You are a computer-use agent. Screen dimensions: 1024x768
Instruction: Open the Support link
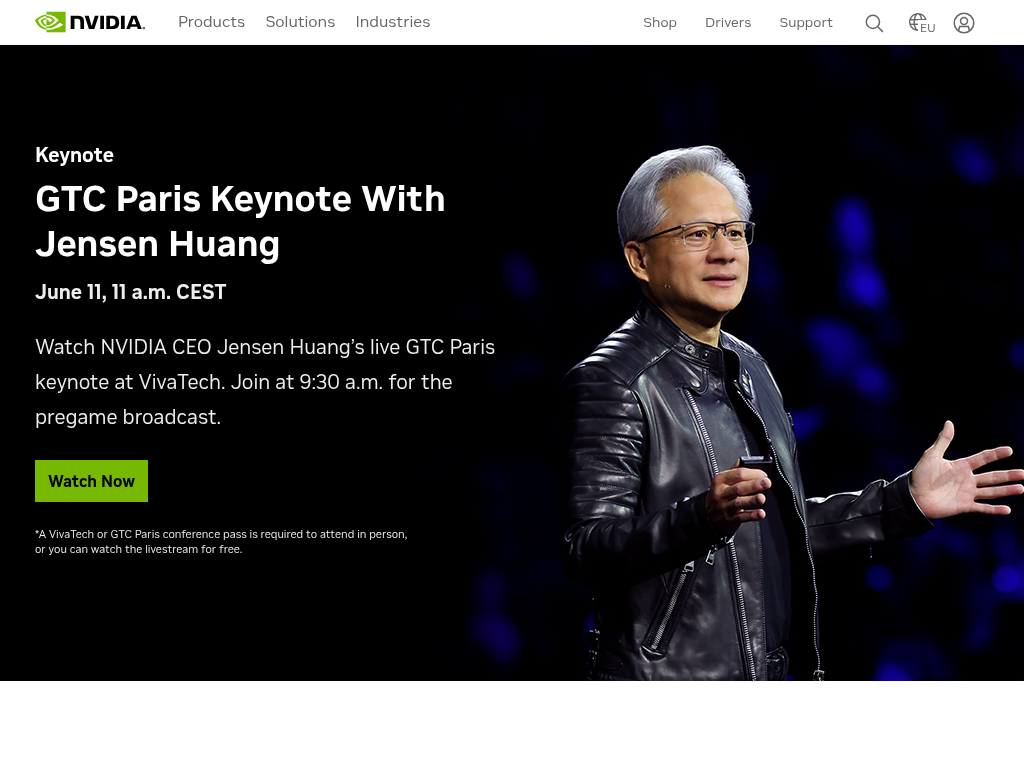[806, 23]
